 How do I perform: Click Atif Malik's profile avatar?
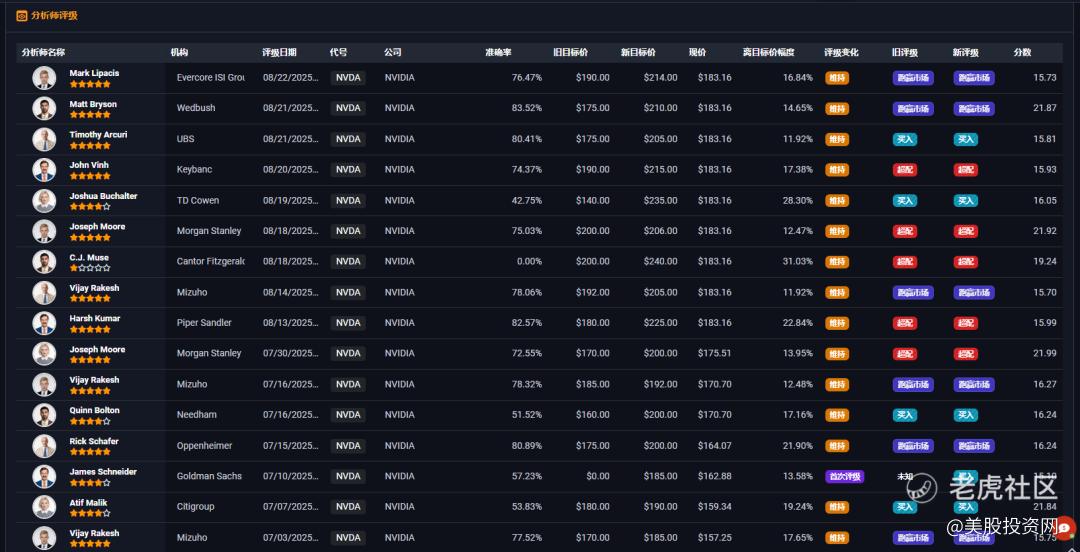click(x=44, y=507)
